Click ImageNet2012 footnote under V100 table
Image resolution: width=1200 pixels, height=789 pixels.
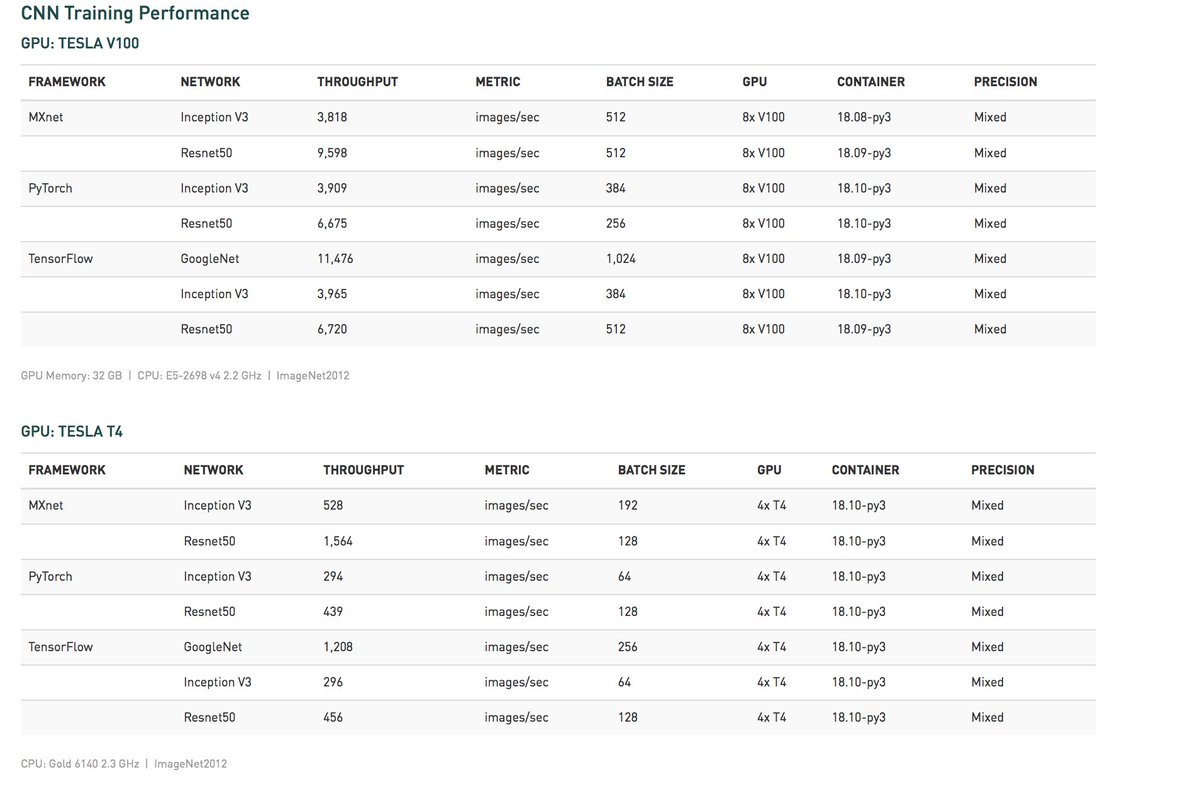313,376
